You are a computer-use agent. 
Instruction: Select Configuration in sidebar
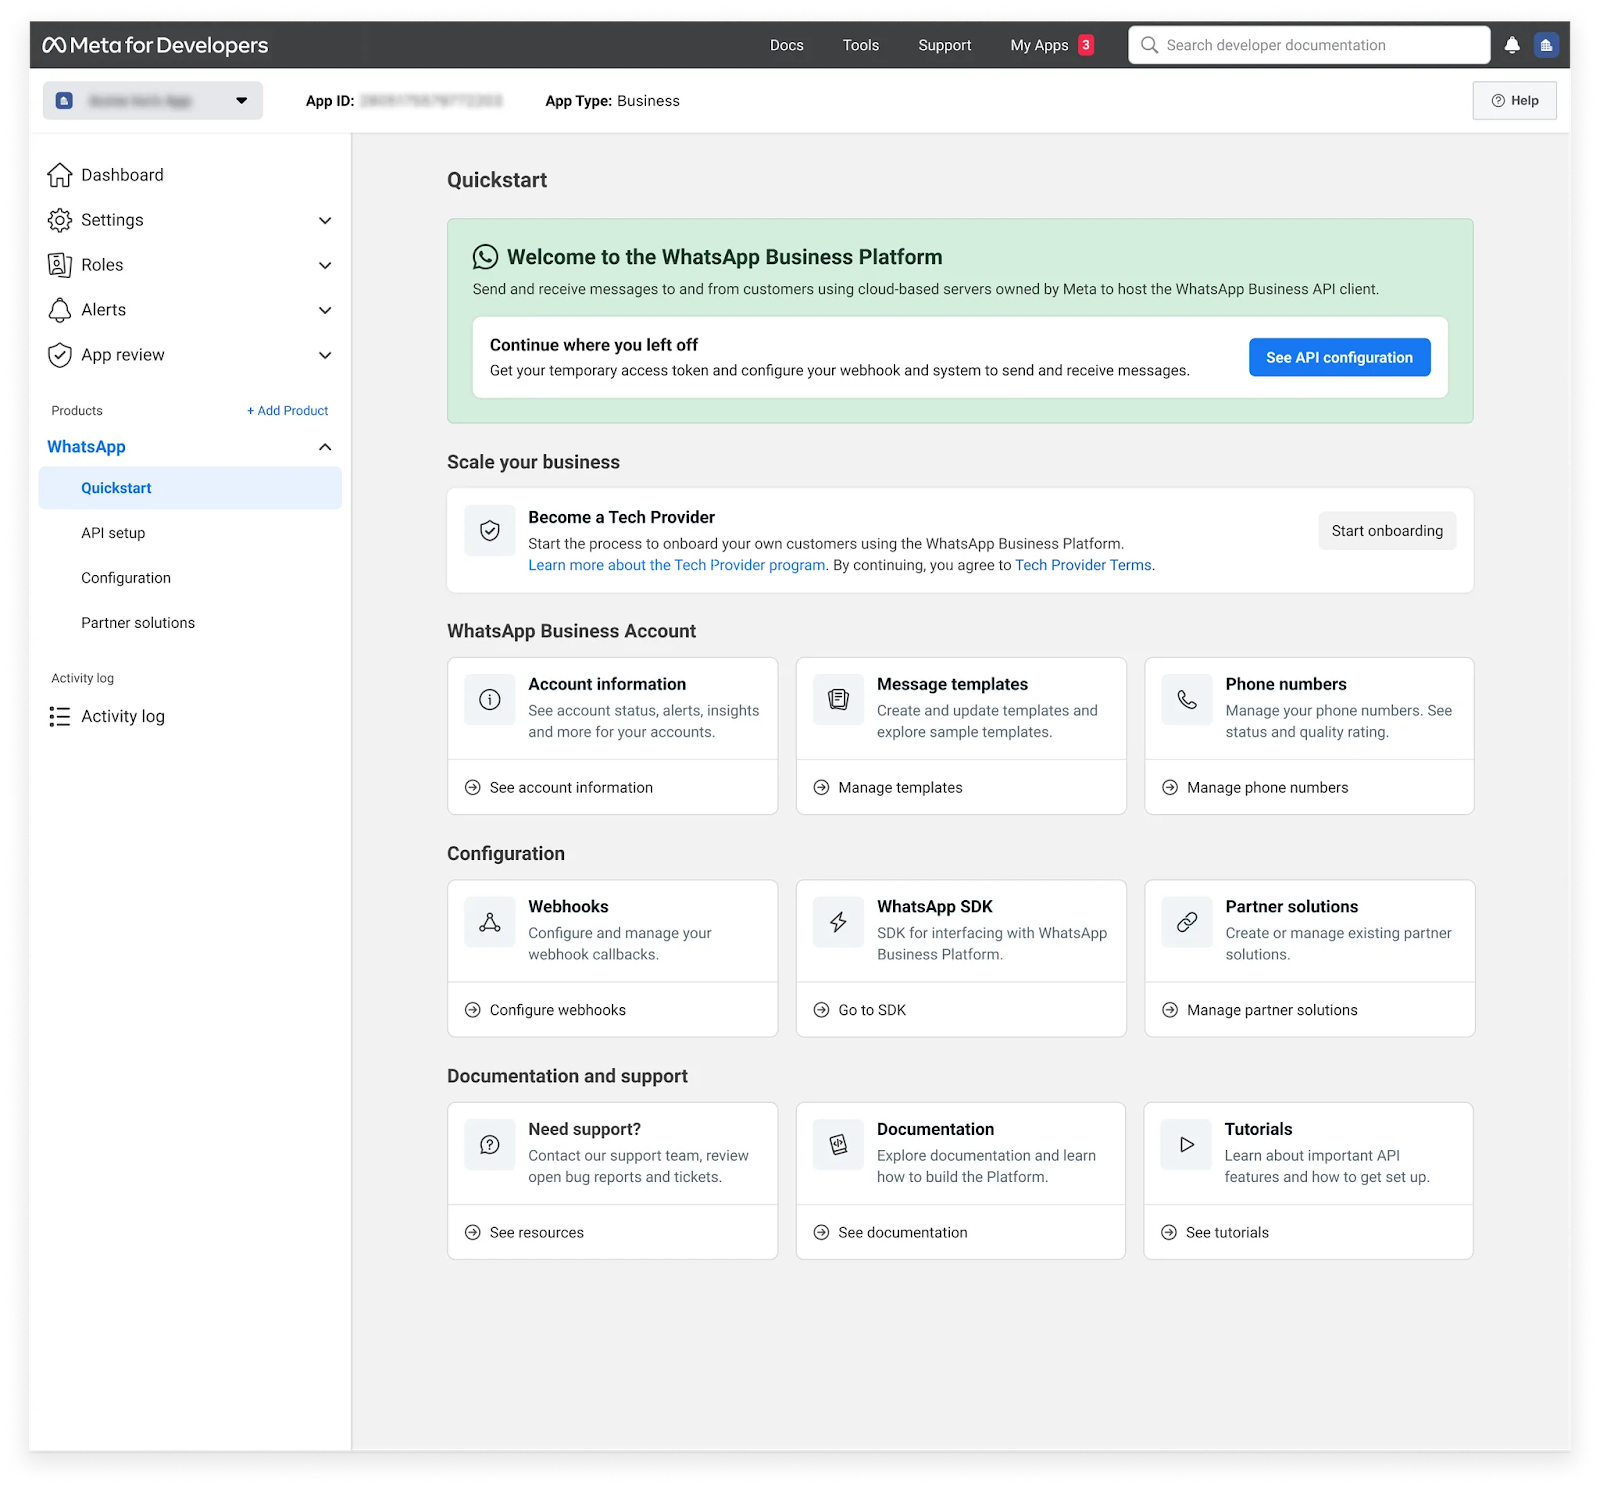click(x=126, y=578)
